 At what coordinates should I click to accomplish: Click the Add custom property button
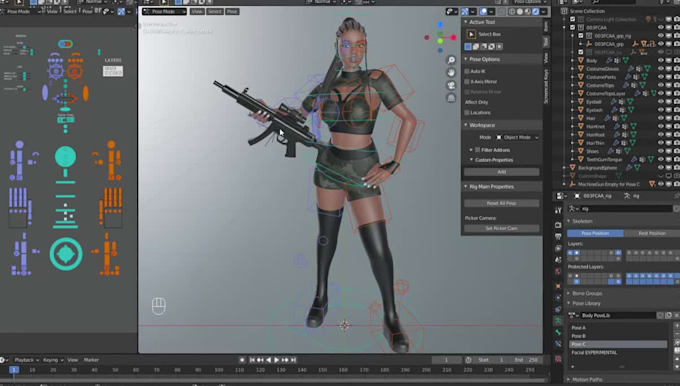[502, 172]
